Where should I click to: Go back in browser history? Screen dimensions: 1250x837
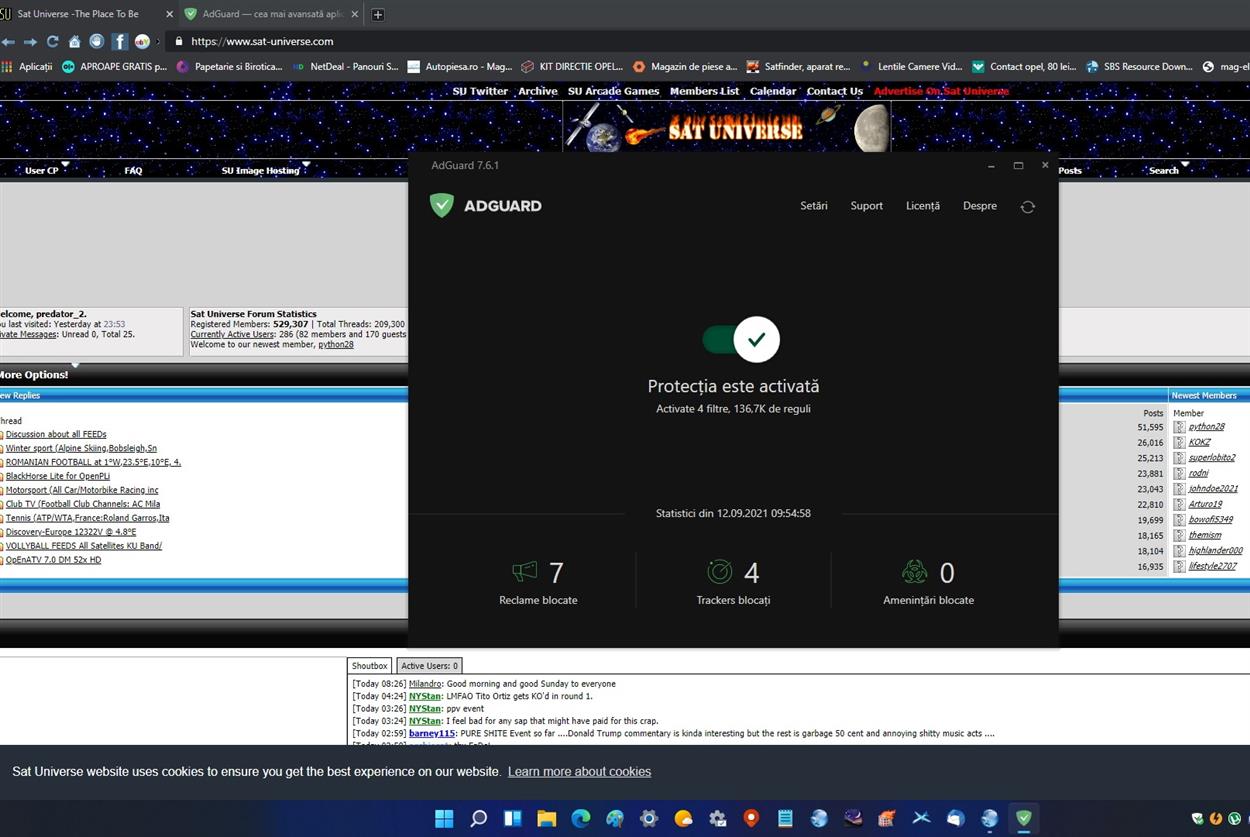click(9, 42)
